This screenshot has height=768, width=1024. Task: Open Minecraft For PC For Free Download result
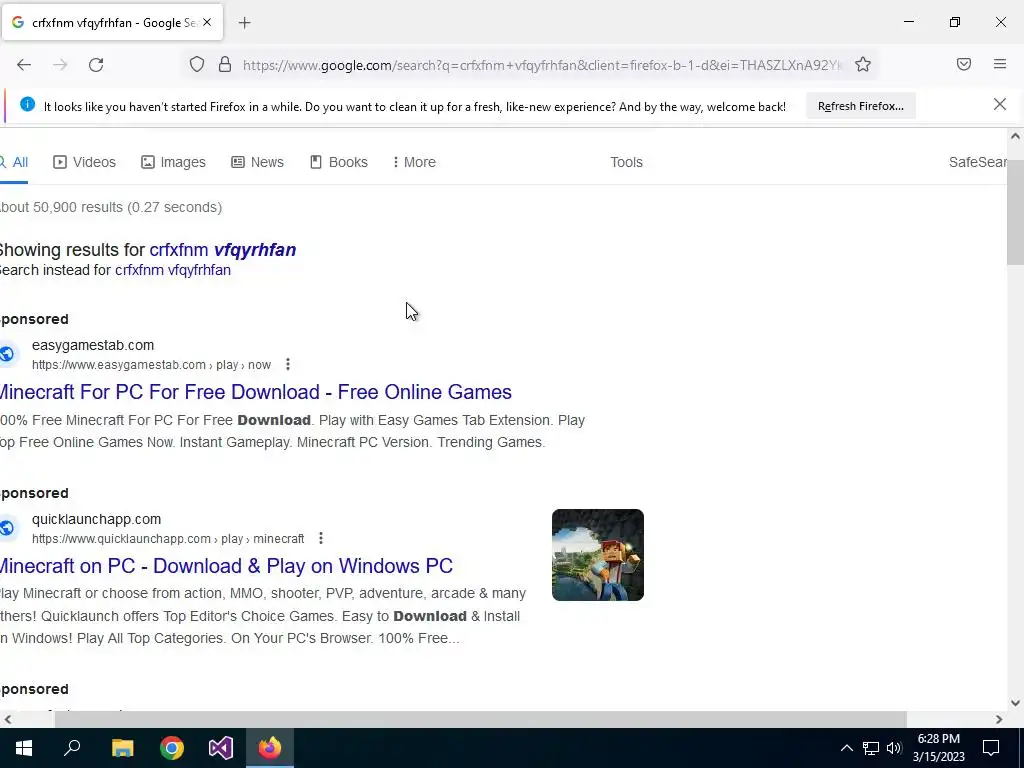pos(255,392)
